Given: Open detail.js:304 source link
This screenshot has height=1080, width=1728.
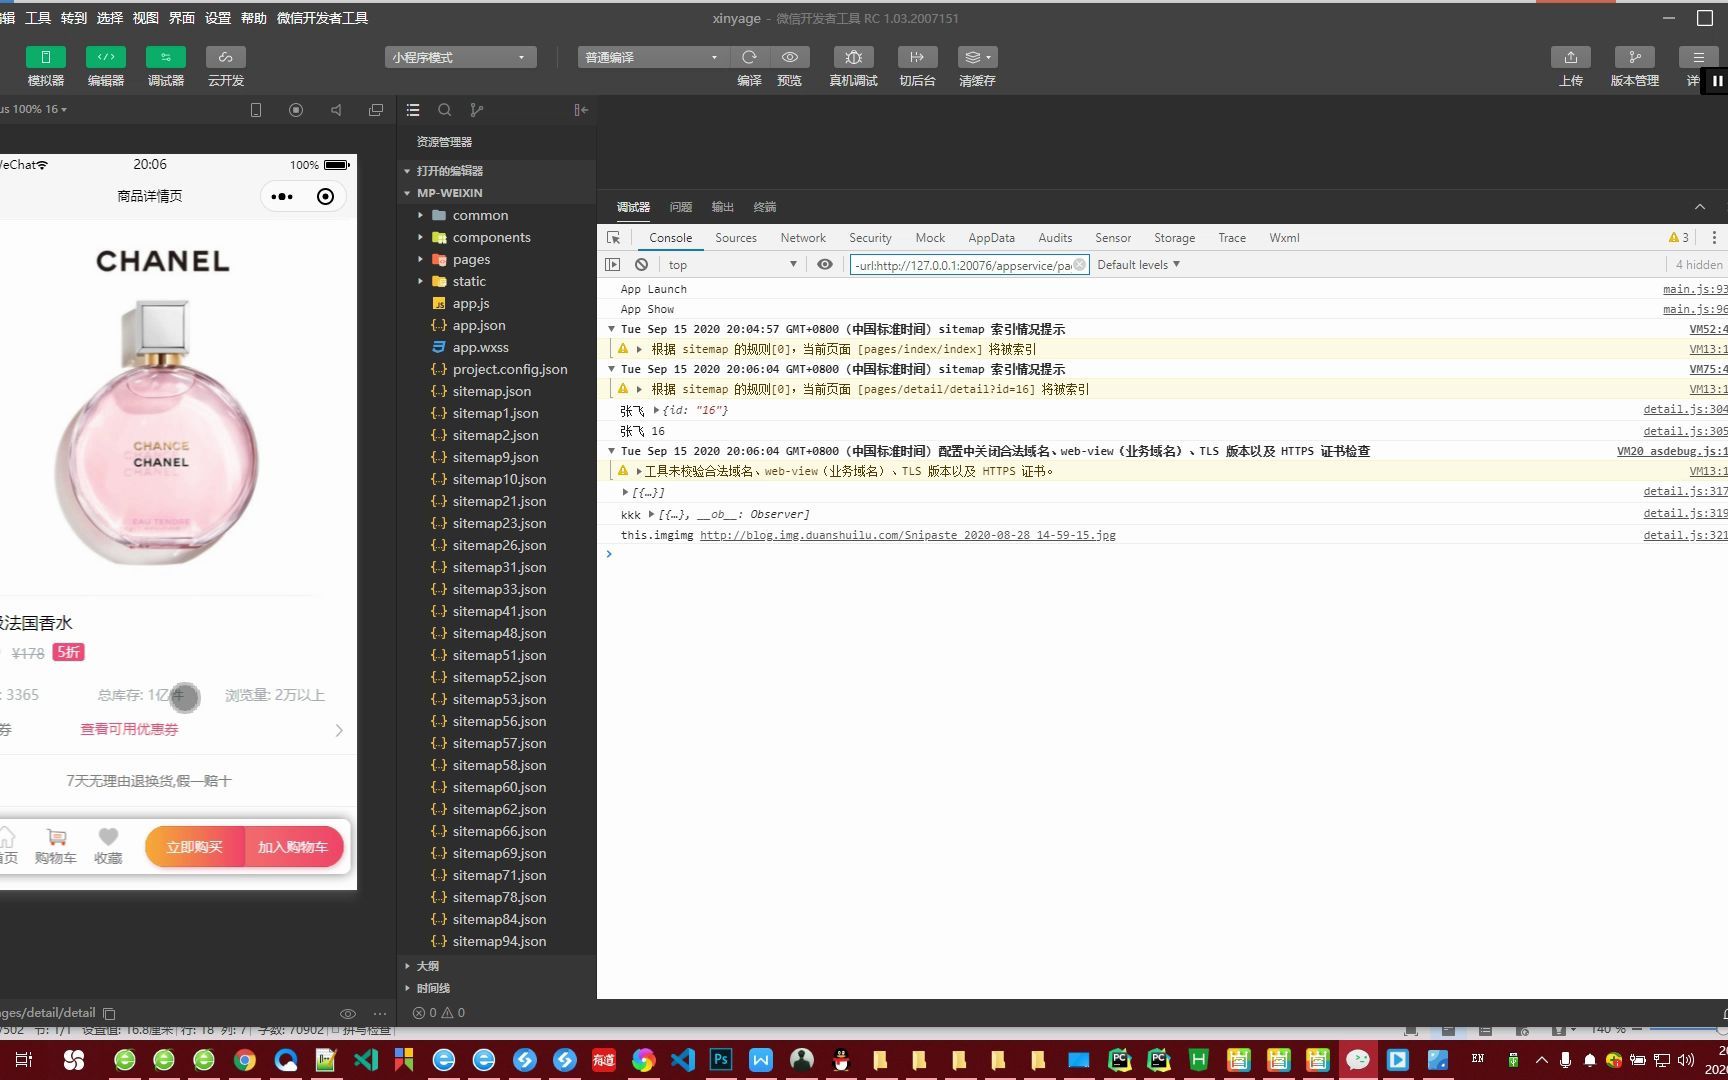Looking at the screenshot, I should (x=1685, y=409).
